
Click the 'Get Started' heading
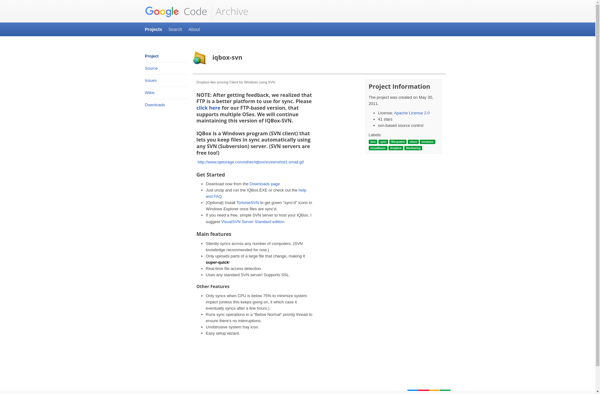pos(210,175)
